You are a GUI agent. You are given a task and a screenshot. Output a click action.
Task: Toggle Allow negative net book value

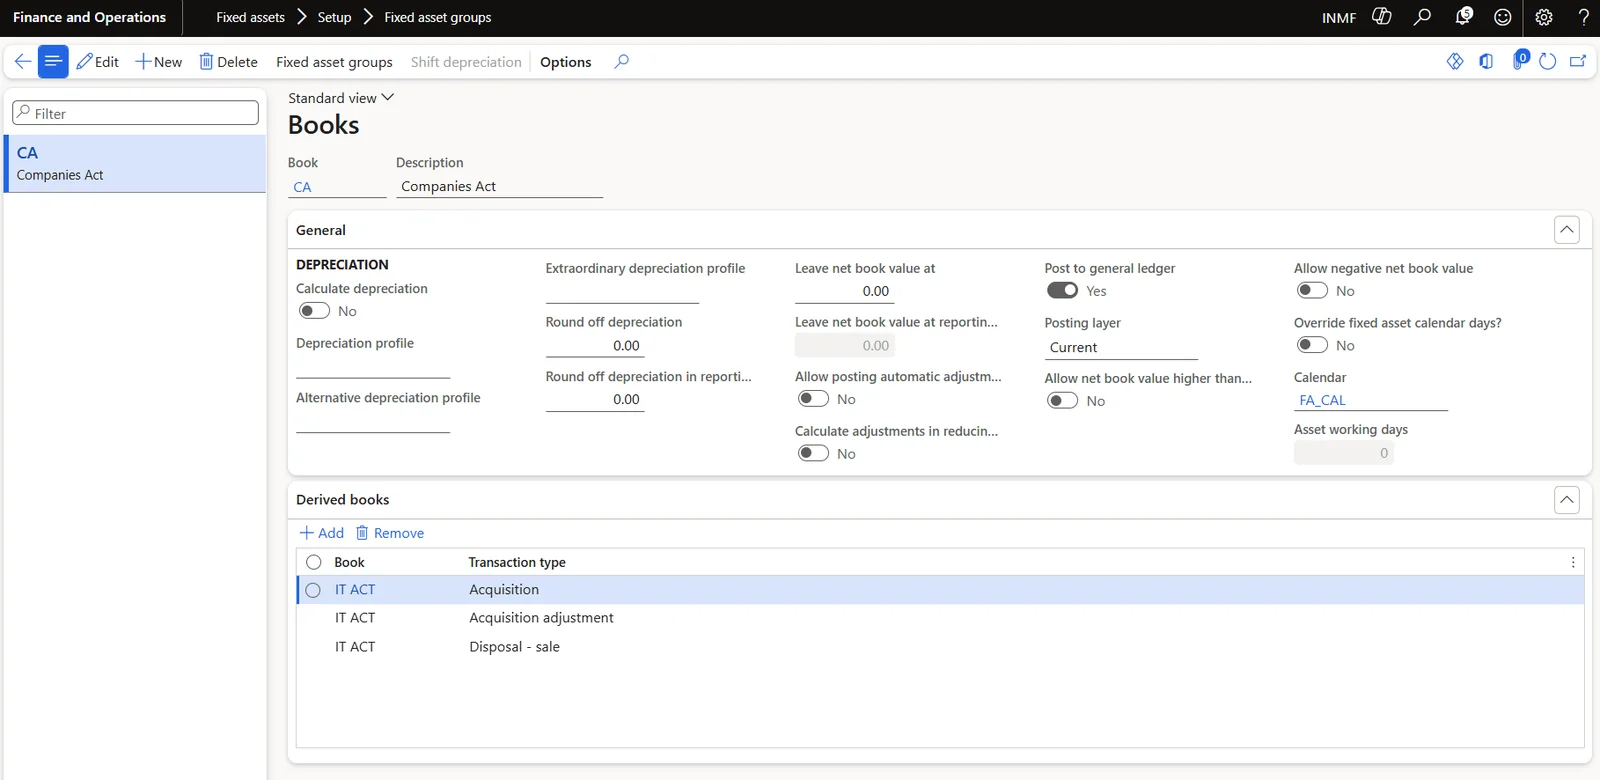click(1312, 290)
